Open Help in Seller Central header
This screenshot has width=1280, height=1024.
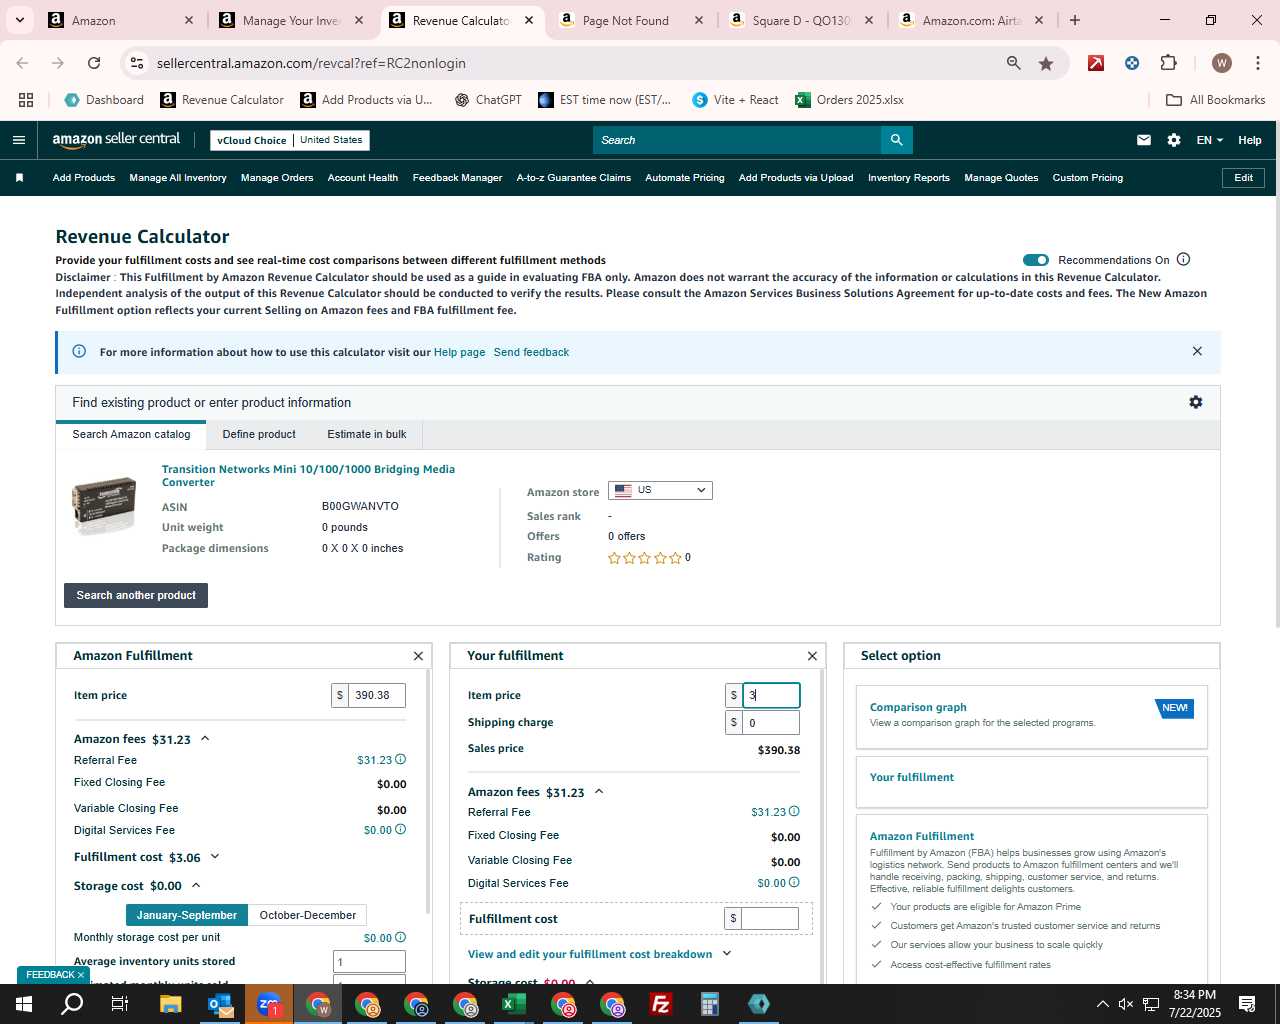point(1250,140)
